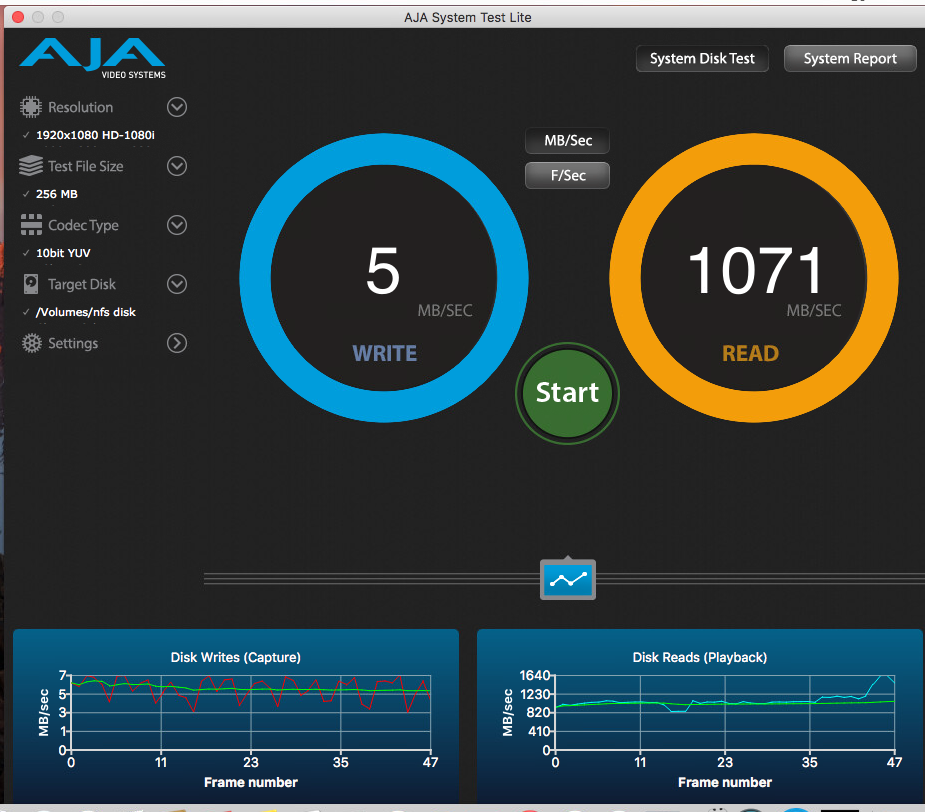Select the 256 MB file size value

click(x=57, y=194)
